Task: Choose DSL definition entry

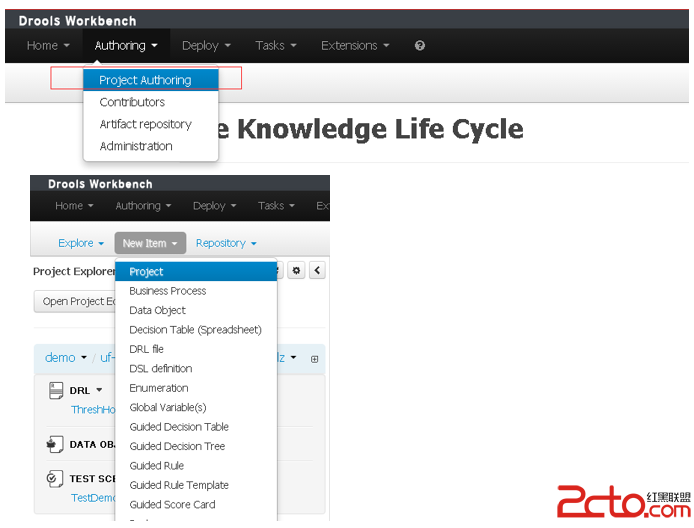Action: pyautogui.click(x=196, y=369)
